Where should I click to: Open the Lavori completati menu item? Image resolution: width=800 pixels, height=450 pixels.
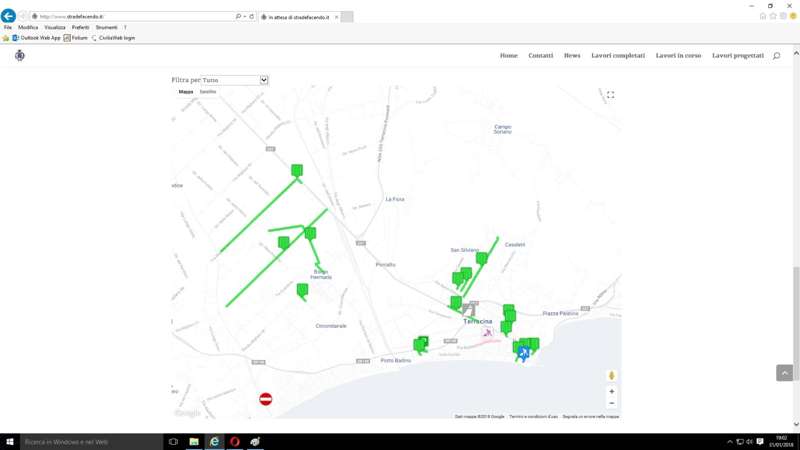(x=618, y=56)
